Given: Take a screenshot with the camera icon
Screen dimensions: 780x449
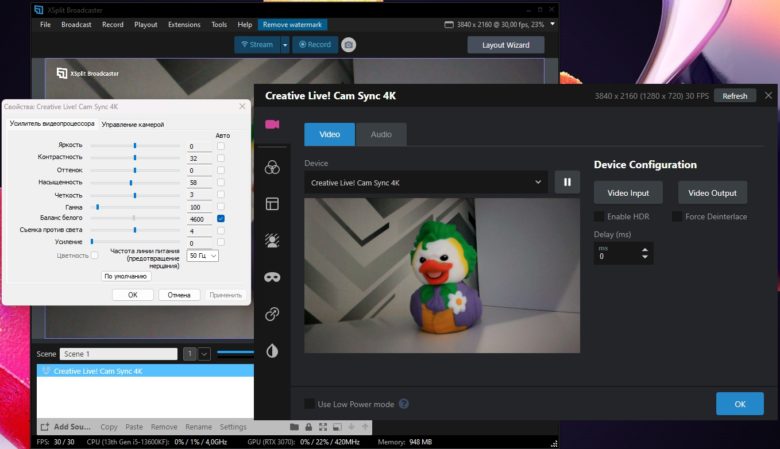Looking at the screenshot, I should pos(349,45).
